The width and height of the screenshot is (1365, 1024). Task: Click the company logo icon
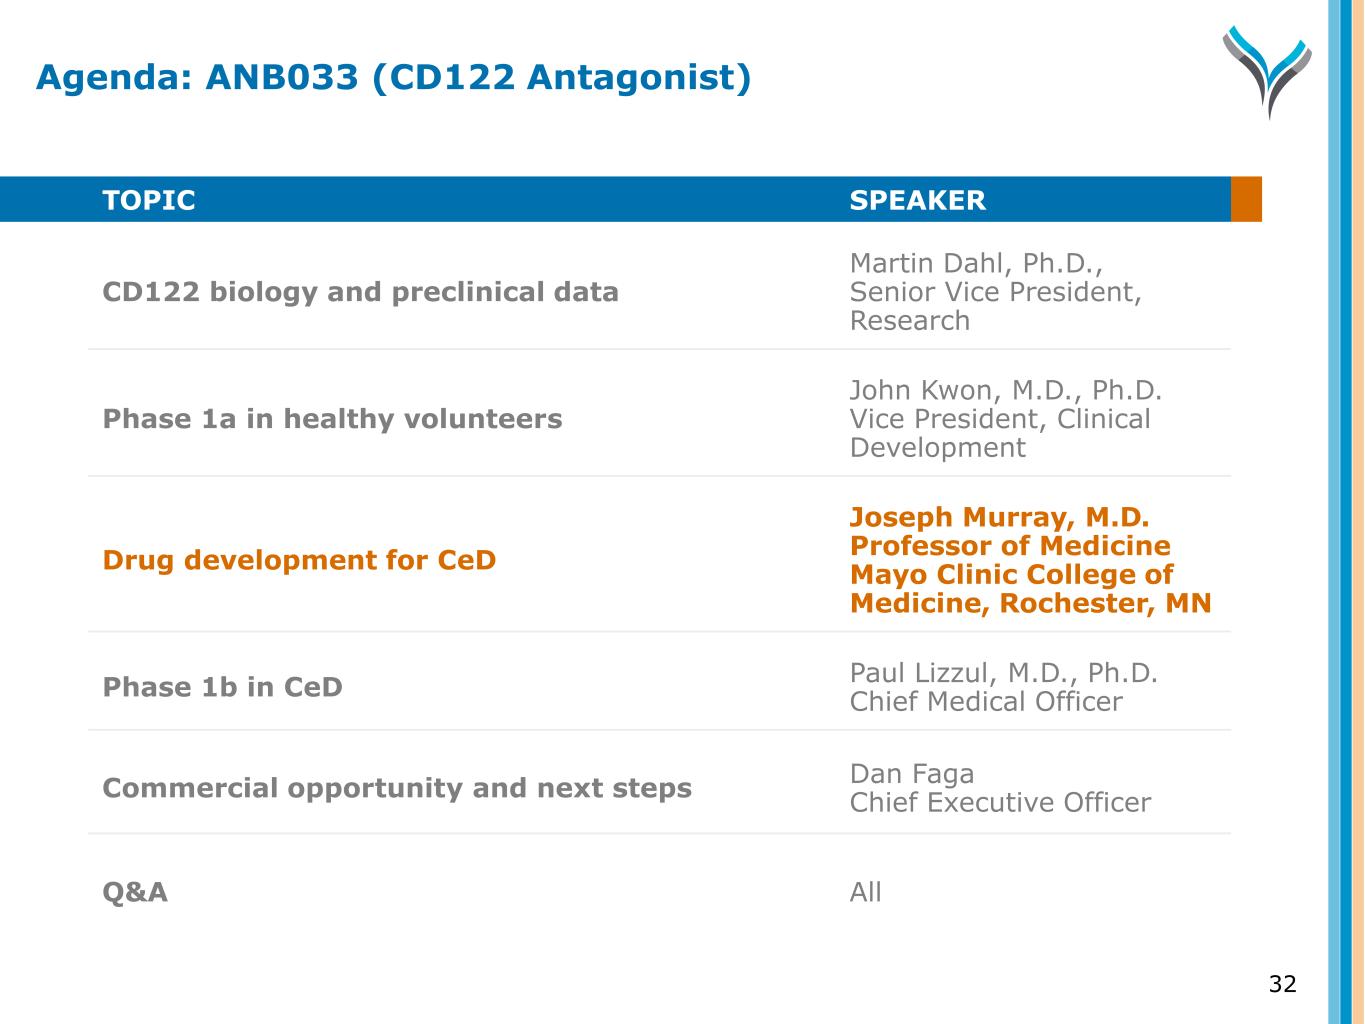pos(1266,70)
